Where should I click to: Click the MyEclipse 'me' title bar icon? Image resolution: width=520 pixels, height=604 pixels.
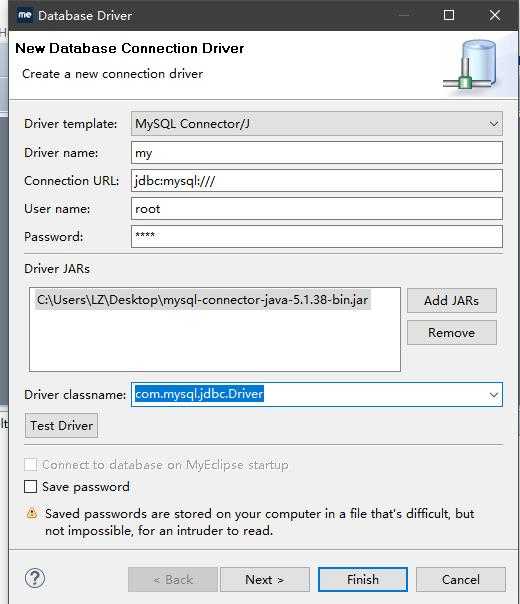[x=25, y=15]
